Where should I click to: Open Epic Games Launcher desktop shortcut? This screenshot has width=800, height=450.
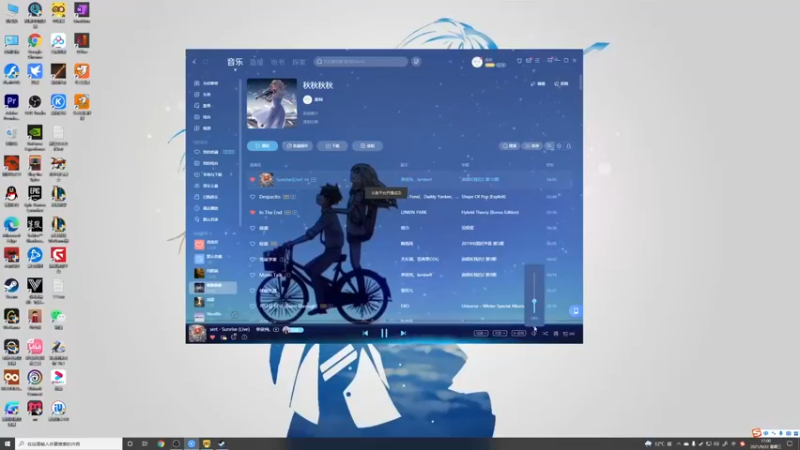click(35, 197)
